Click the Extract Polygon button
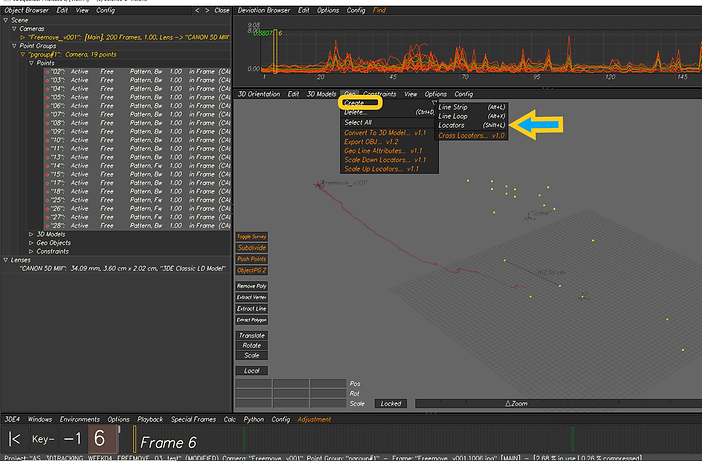Viewport: 702px width, 461px height. (252, 320)
